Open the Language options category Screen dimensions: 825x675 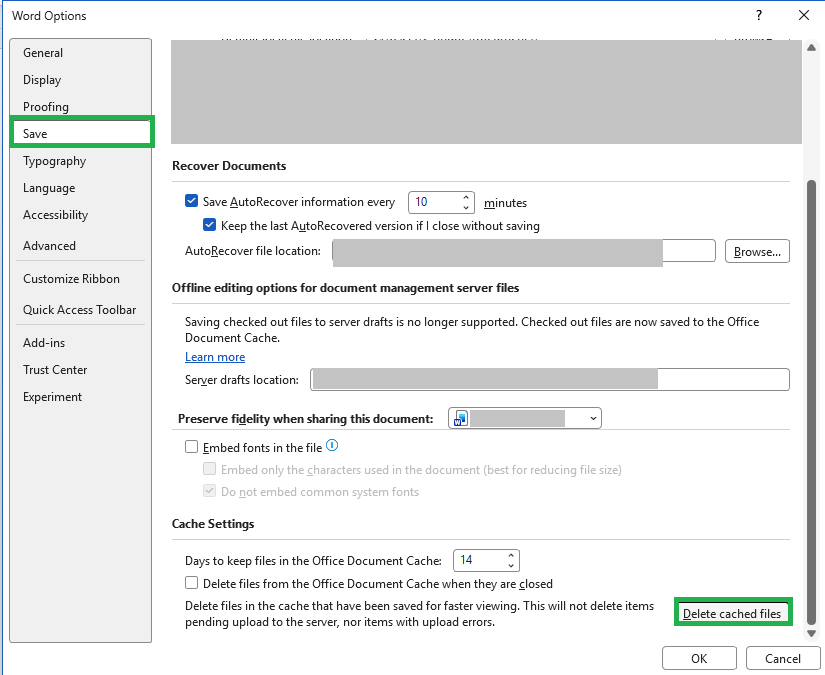point(81,188)
